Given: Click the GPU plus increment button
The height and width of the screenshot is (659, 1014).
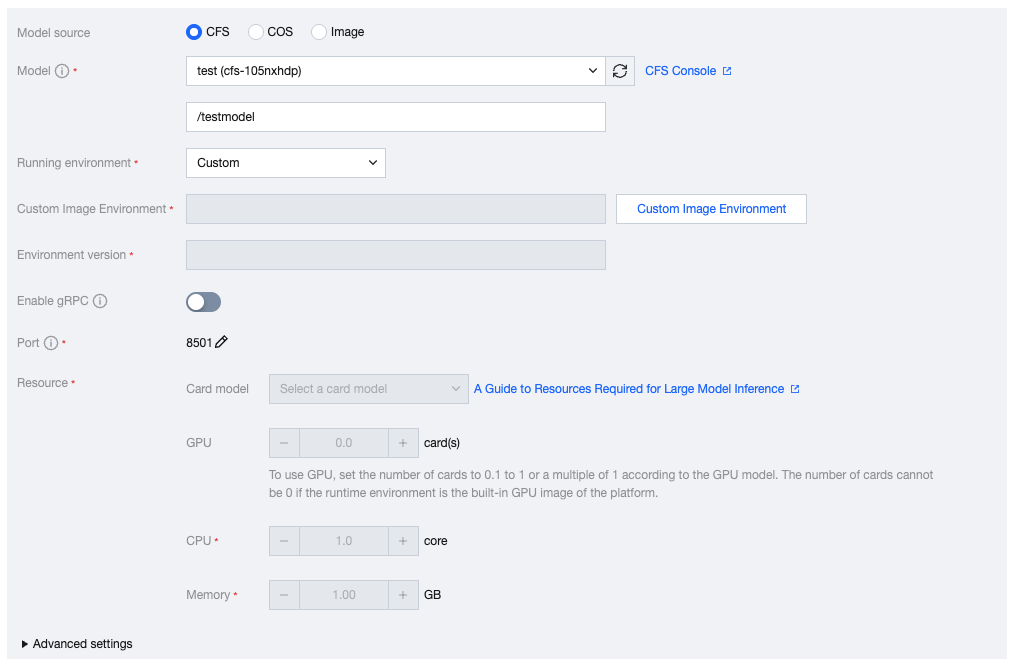Looking at the screenshot, I should [402, 443].
